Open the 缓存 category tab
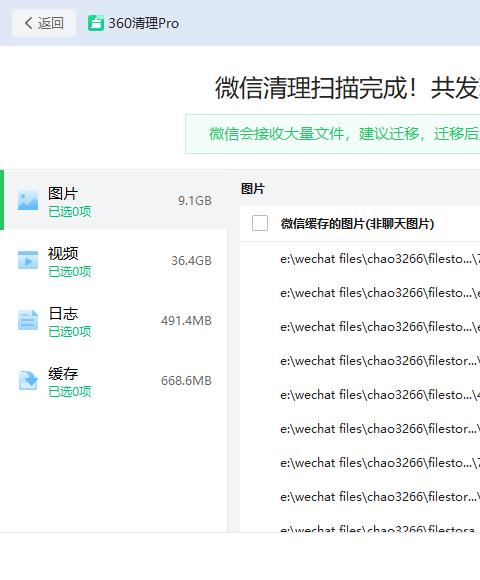This screenshot has width=480, height=580. pos(115,380)
